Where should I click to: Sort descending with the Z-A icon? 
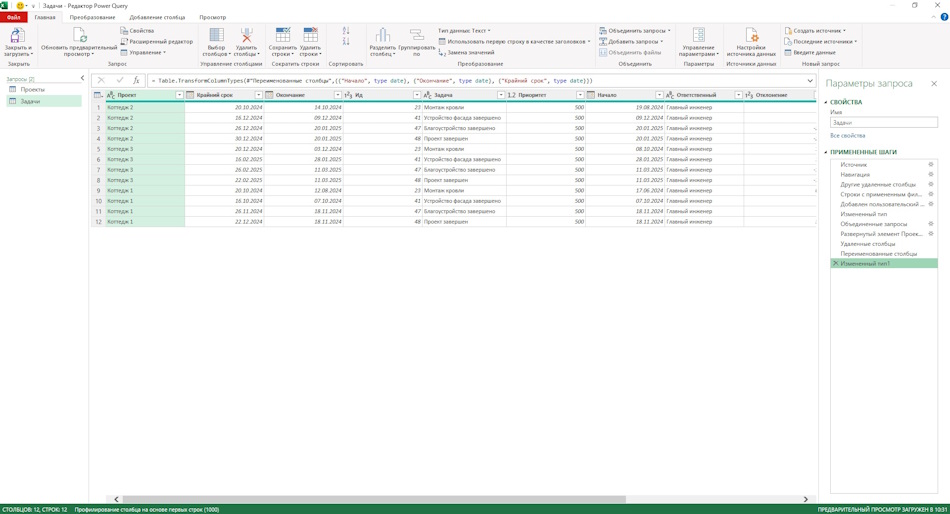click(346, 41)
